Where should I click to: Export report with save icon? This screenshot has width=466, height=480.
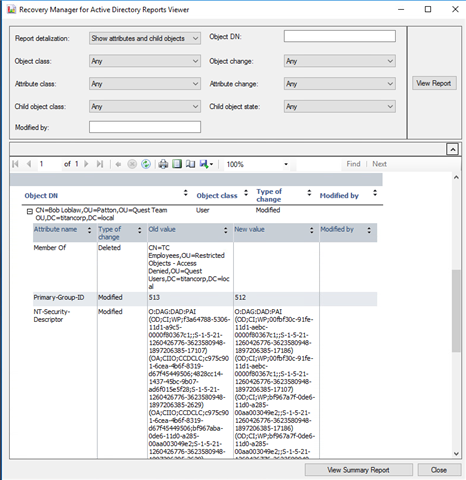[x=206, y=164]
